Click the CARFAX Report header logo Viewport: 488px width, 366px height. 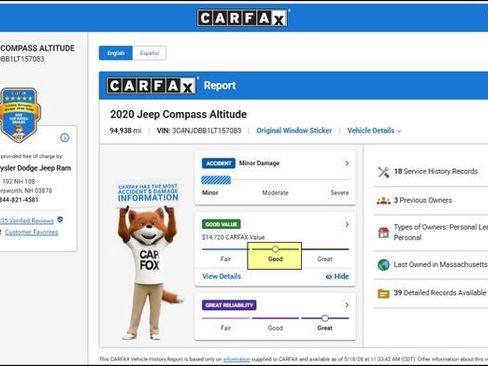point(151,86)
